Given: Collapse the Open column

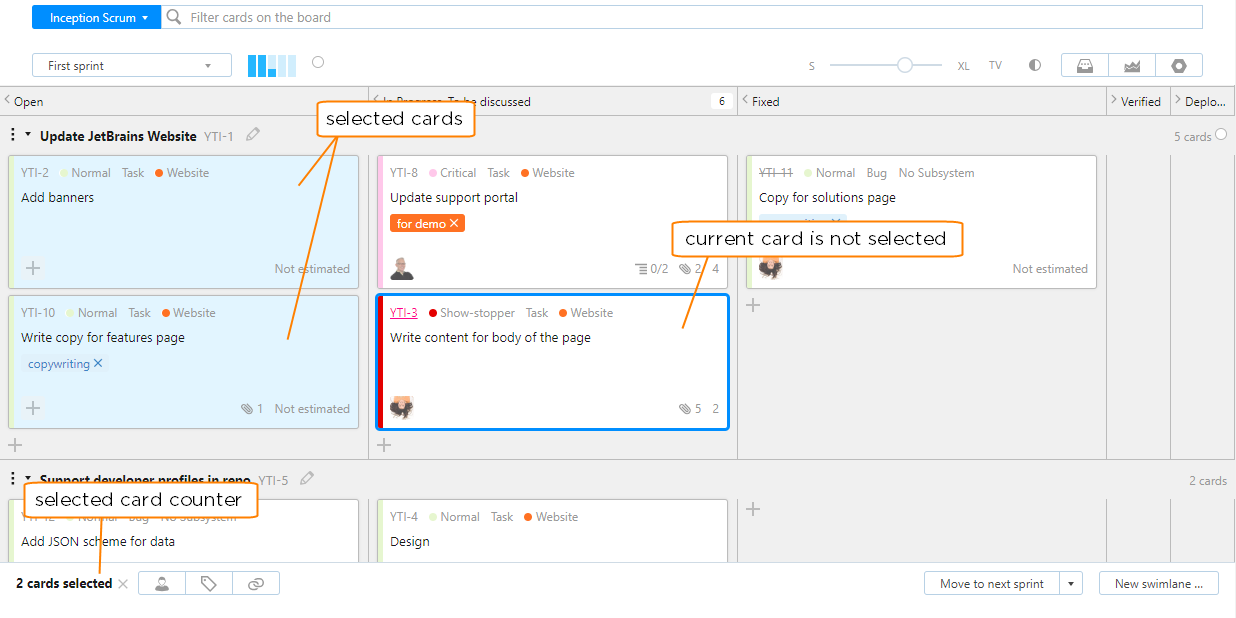Looking at the screenshot, I should click(7, 101).
